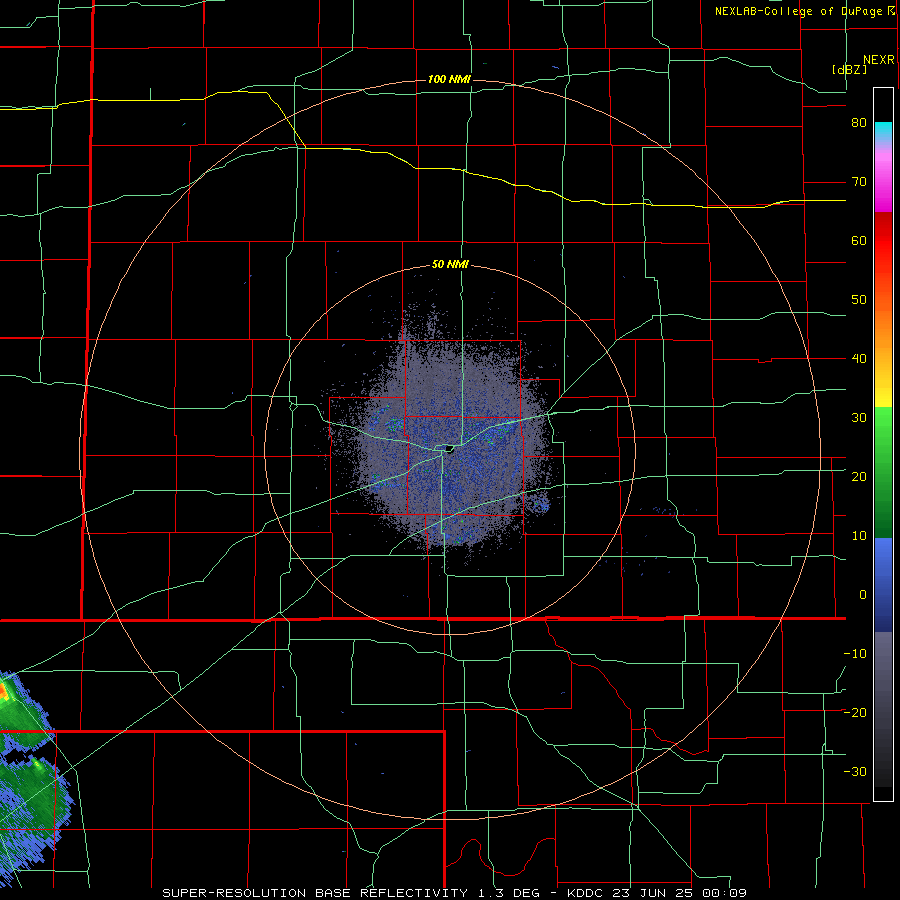Click the dBZ units label above legend
The height and width of the screenshot is (900, 900).
point(849,70)
